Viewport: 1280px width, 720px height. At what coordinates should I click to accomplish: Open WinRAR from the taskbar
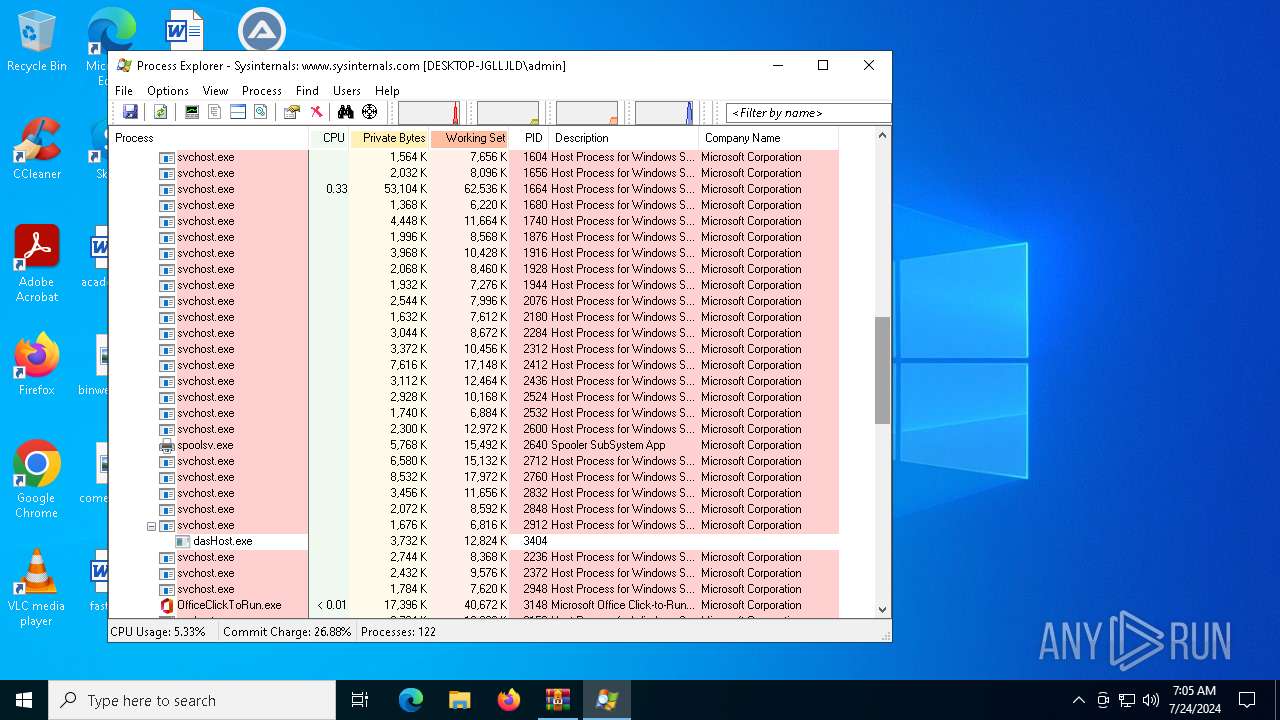[x=558, y=700]
